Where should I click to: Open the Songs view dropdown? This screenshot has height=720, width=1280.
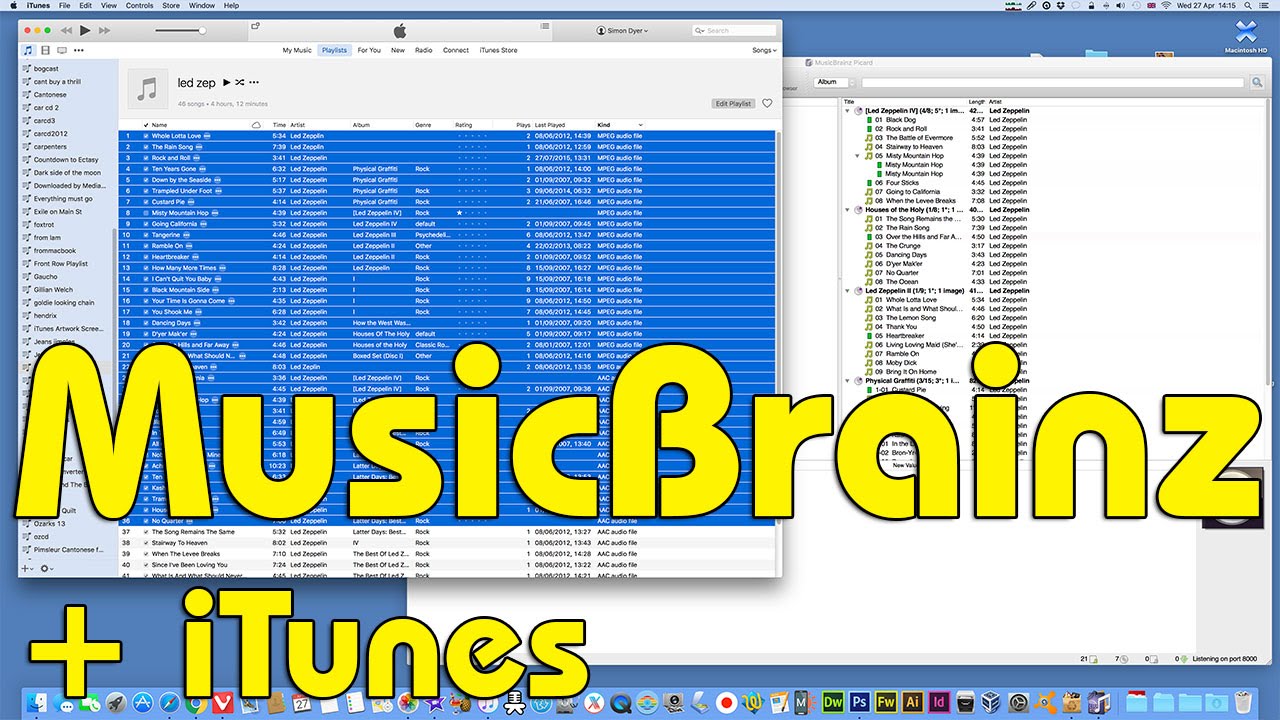(764, 50)
